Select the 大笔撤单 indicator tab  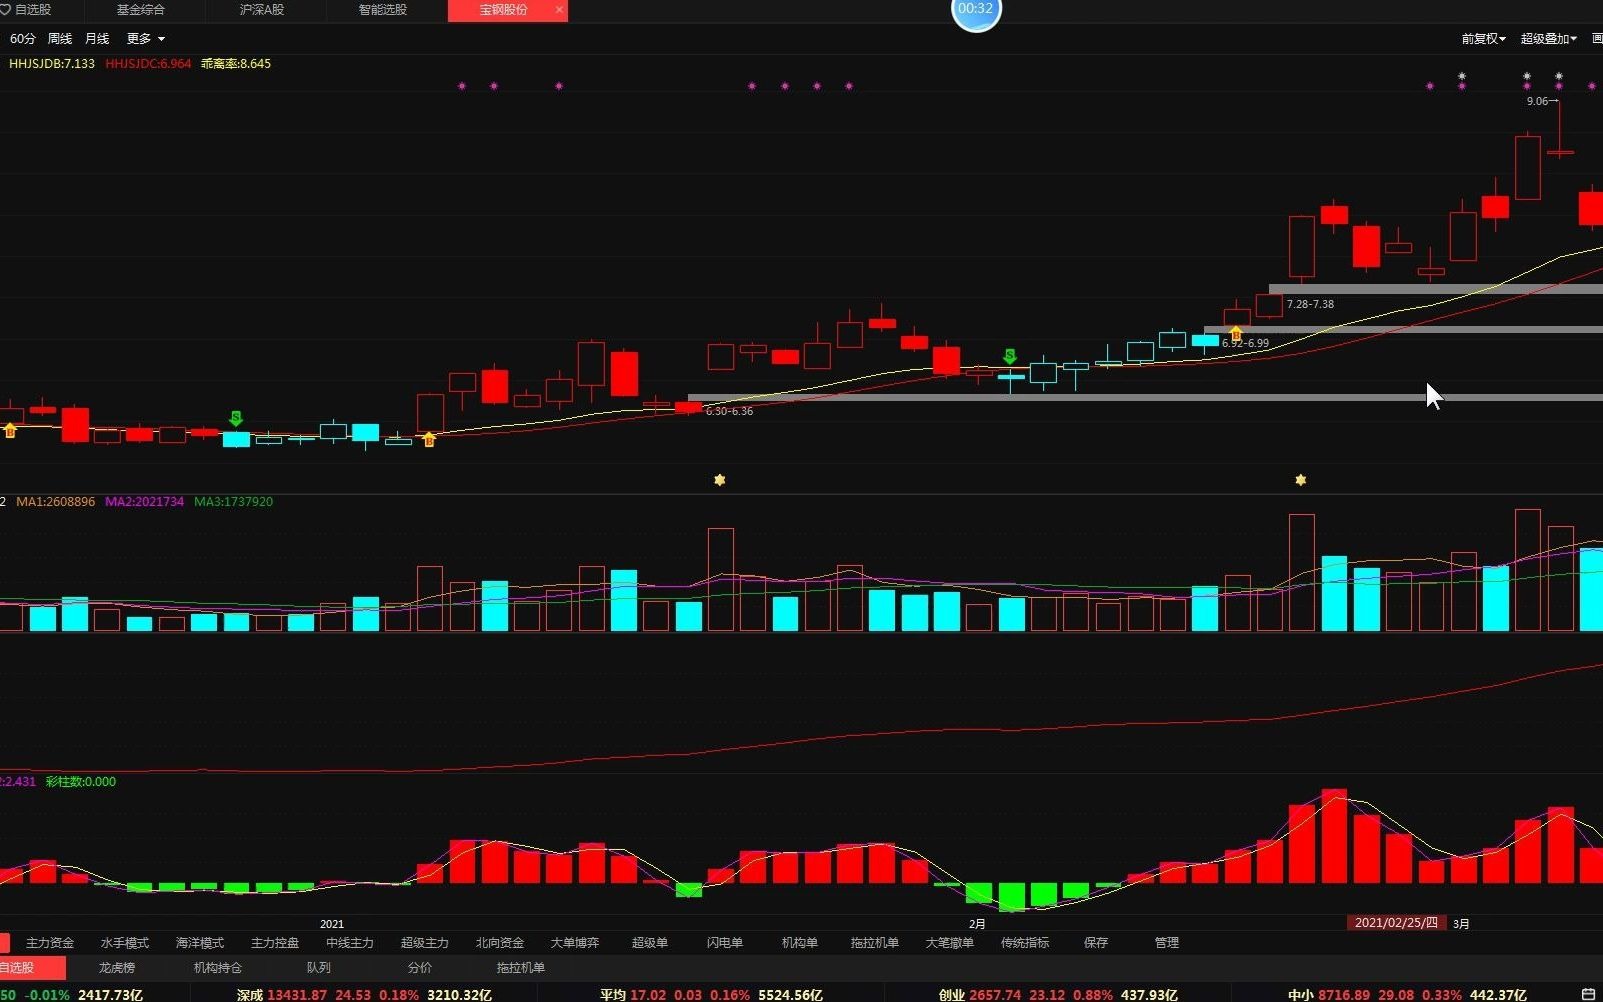950,943
